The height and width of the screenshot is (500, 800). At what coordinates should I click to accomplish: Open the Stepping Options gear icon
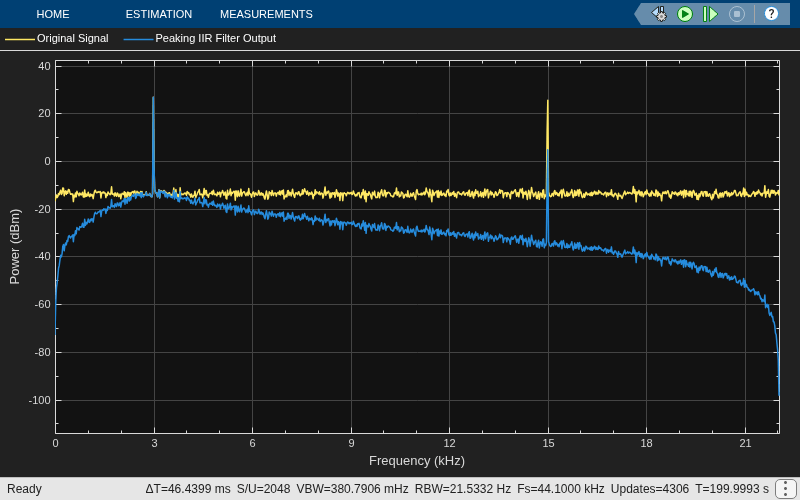(659, 14)
